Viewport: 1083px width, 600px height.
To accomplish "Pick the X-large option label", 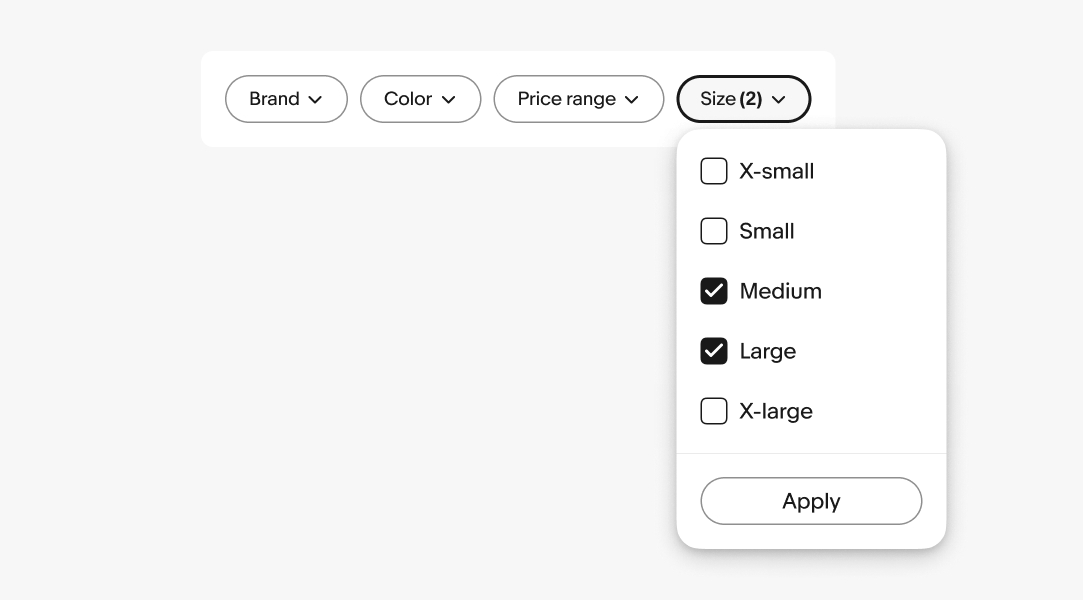I will pyautogui.click(x=776, y=411).
